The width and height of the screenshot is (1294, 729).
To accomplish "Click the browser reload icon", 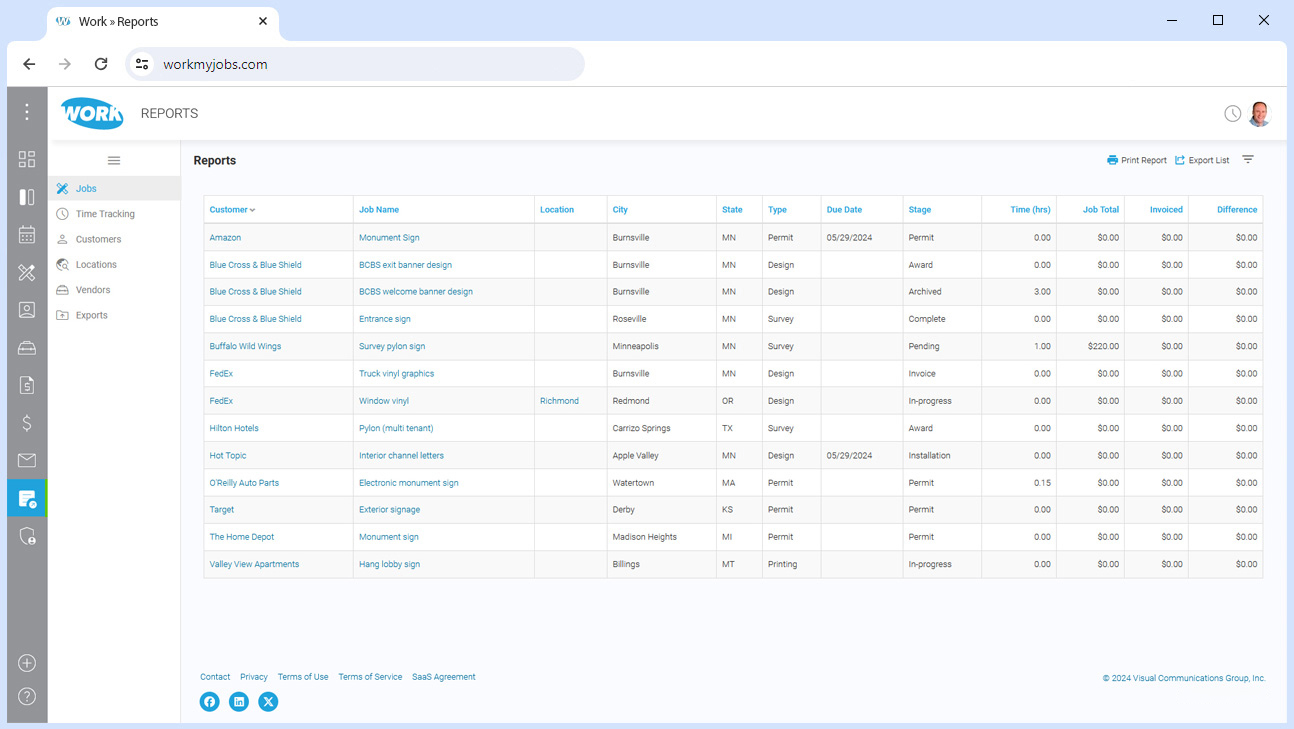I will click(x=101, y=64).
